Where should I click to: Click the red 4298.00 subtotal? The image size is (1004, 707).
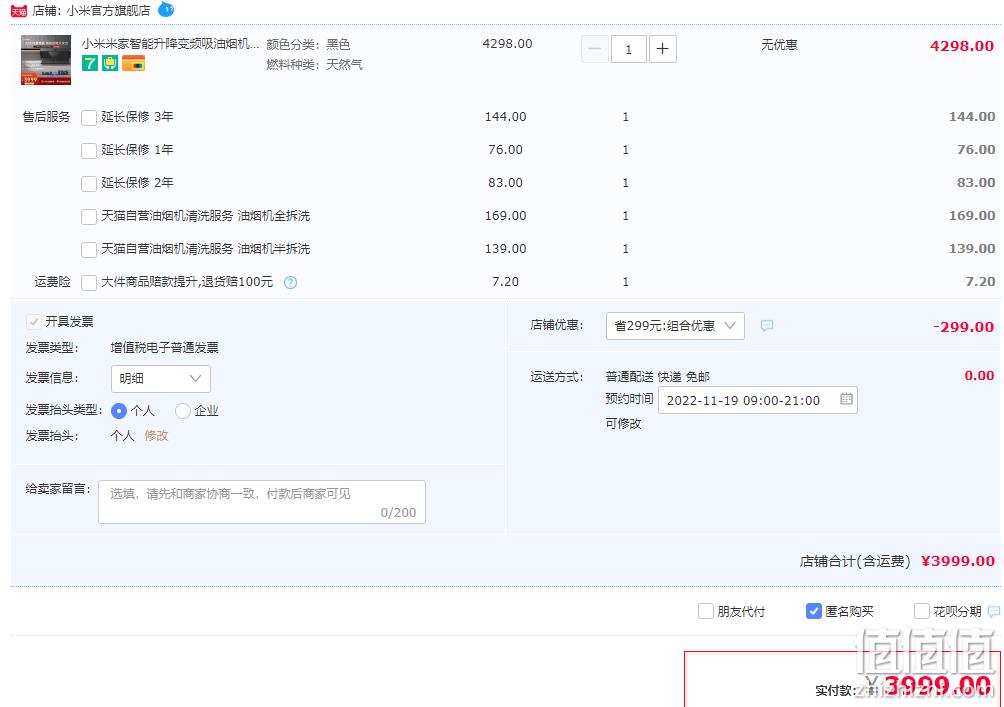(962, 46)
